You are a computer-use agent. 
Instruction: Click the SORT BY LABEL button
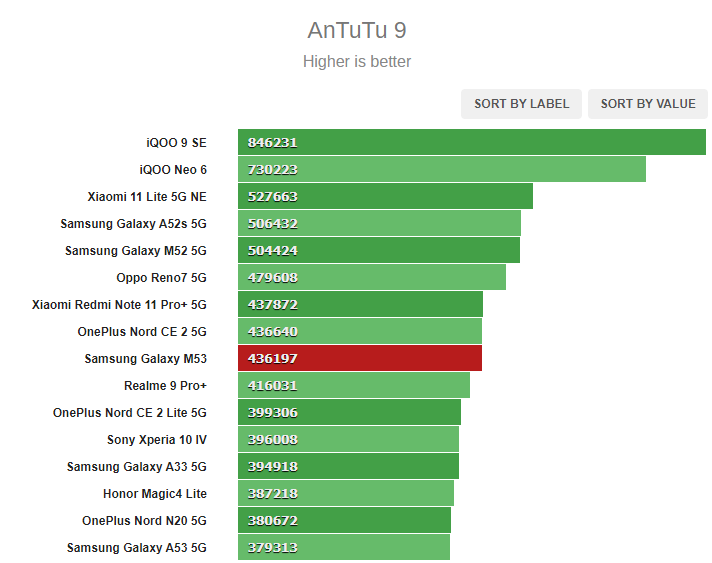tap(521, 104)
